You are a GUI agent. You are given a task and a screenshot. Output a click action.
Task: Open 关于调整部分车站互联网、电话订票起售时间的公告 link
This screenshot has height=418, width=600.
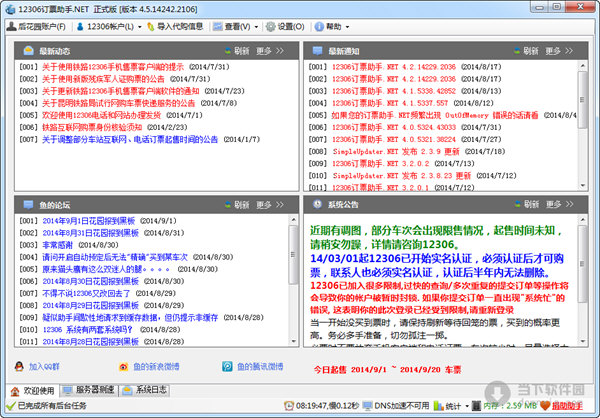coord(130,139)
